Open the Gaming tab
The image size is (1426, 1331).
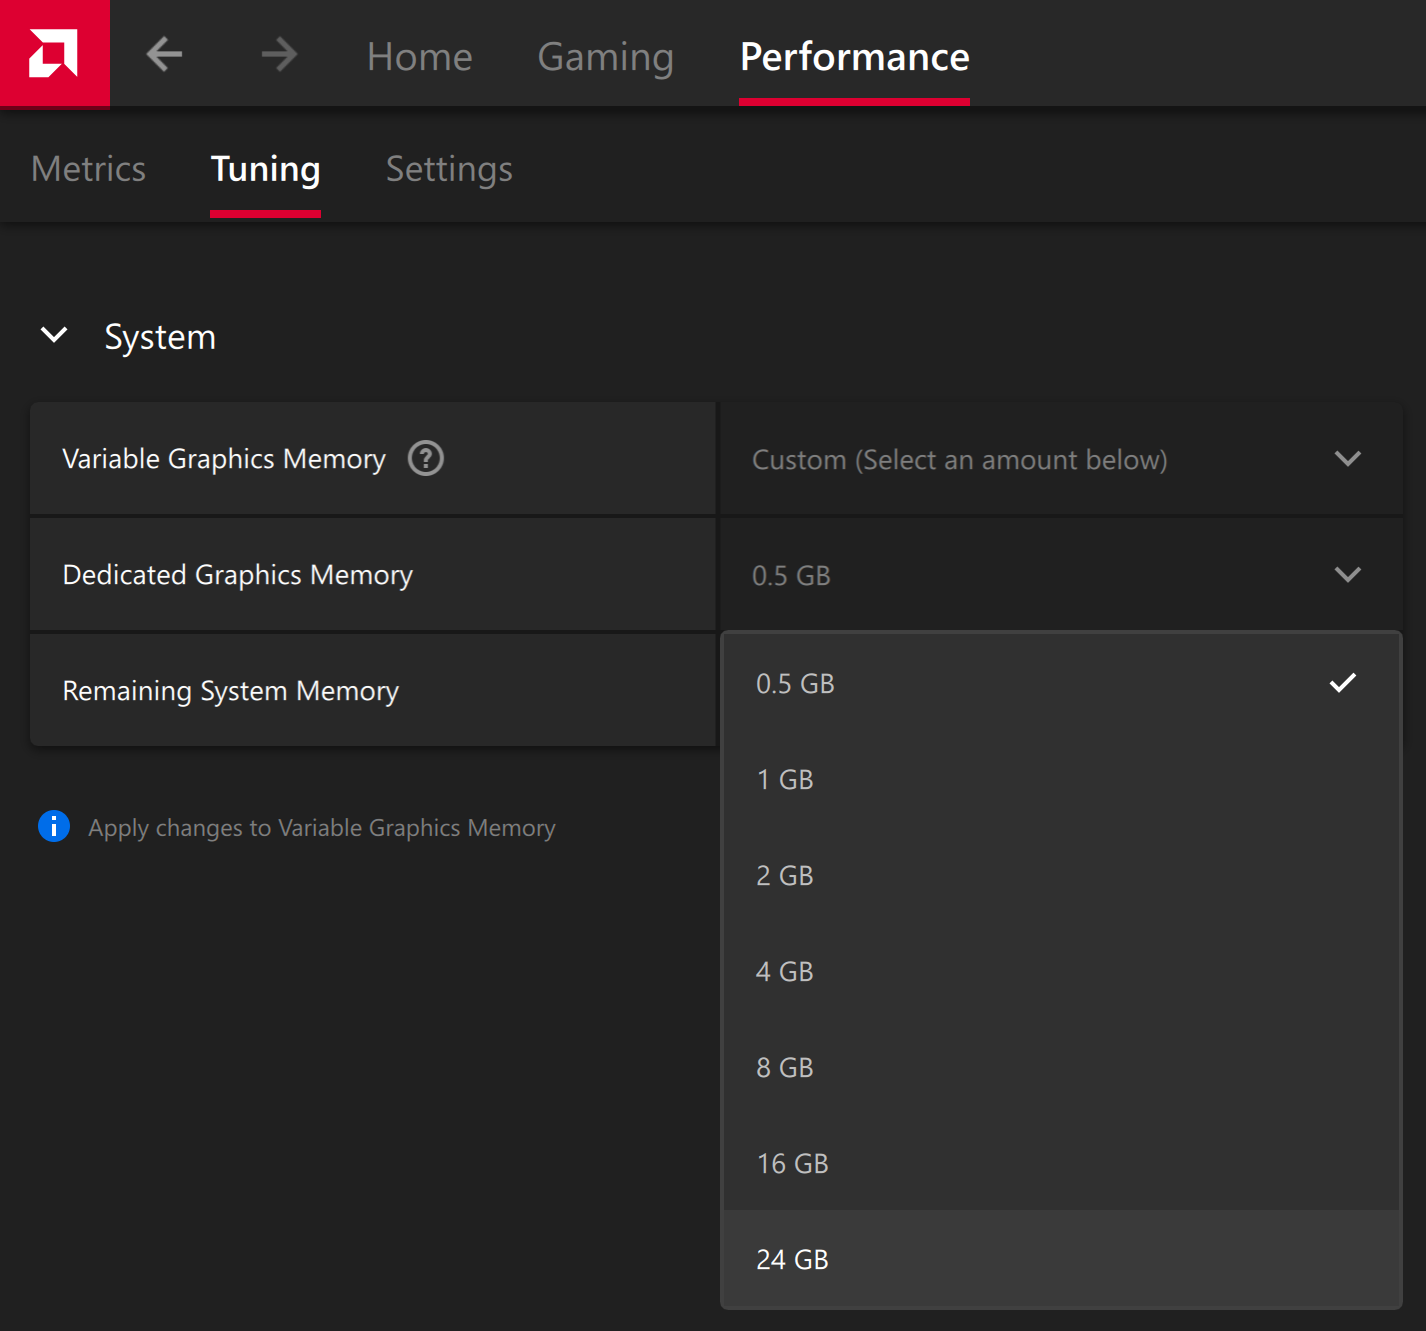coord(605,57)
